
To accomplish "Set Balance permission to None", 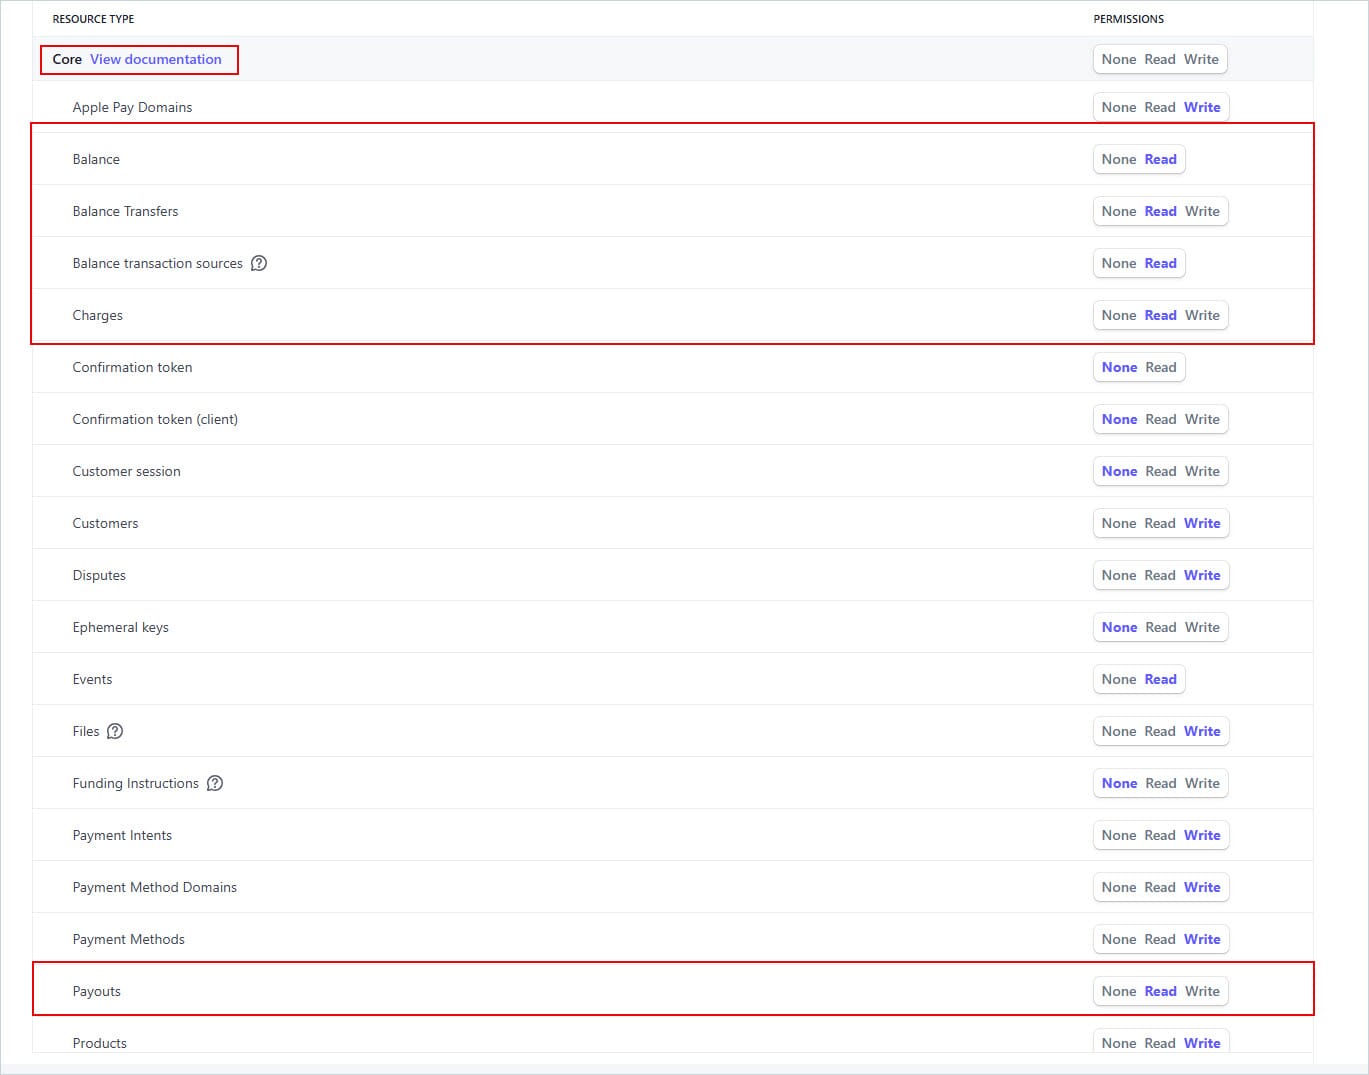I will (1118, 159).
